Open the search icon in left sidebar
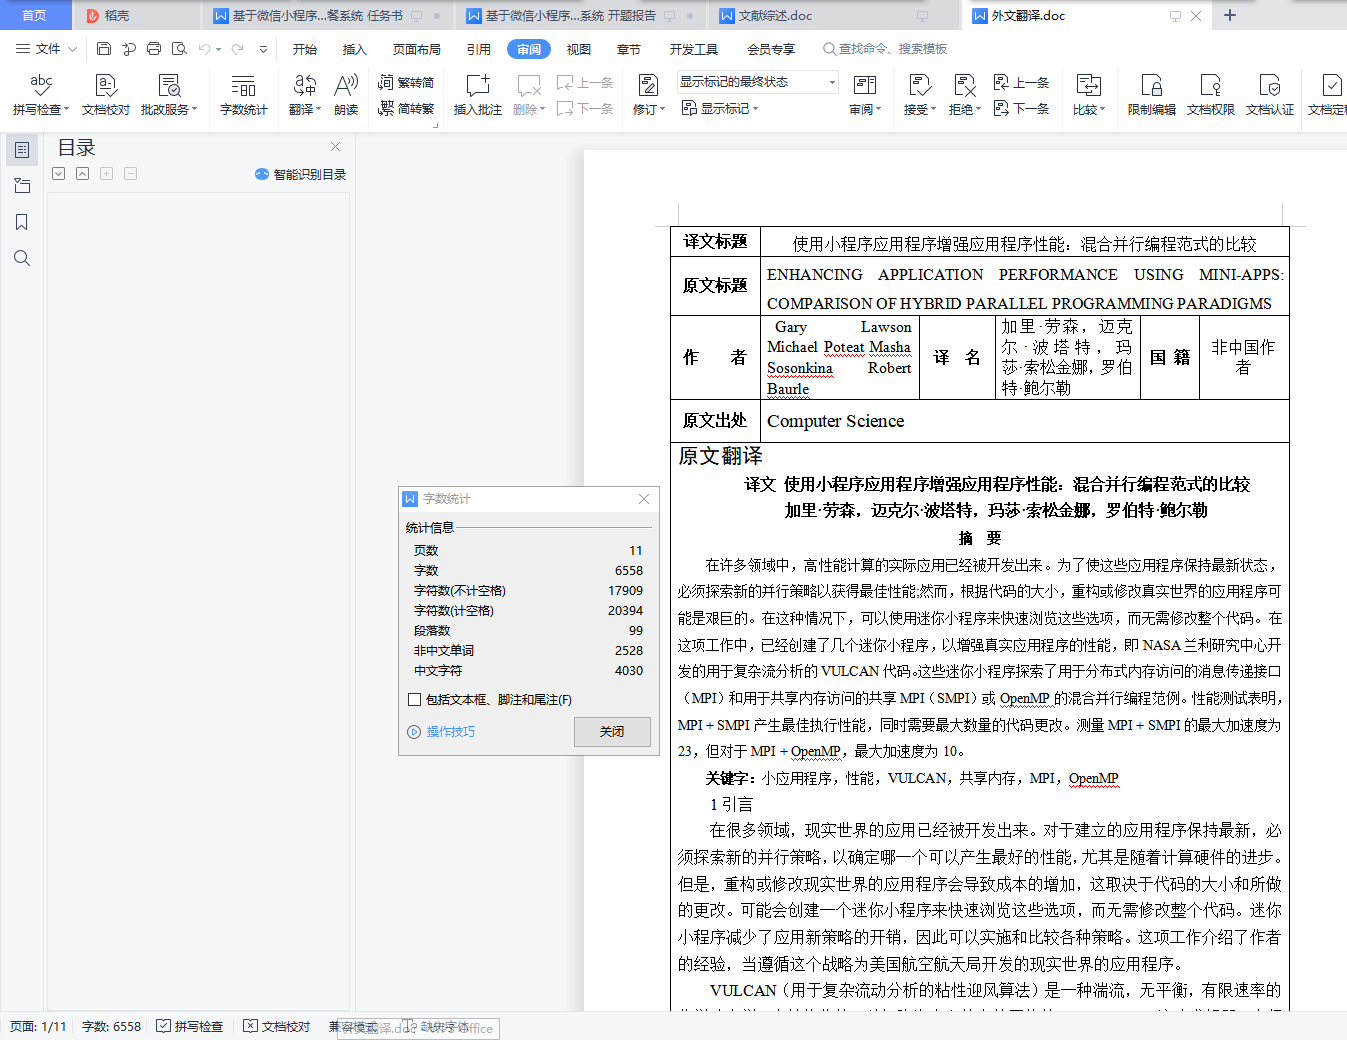 click(x=22, y=258)
